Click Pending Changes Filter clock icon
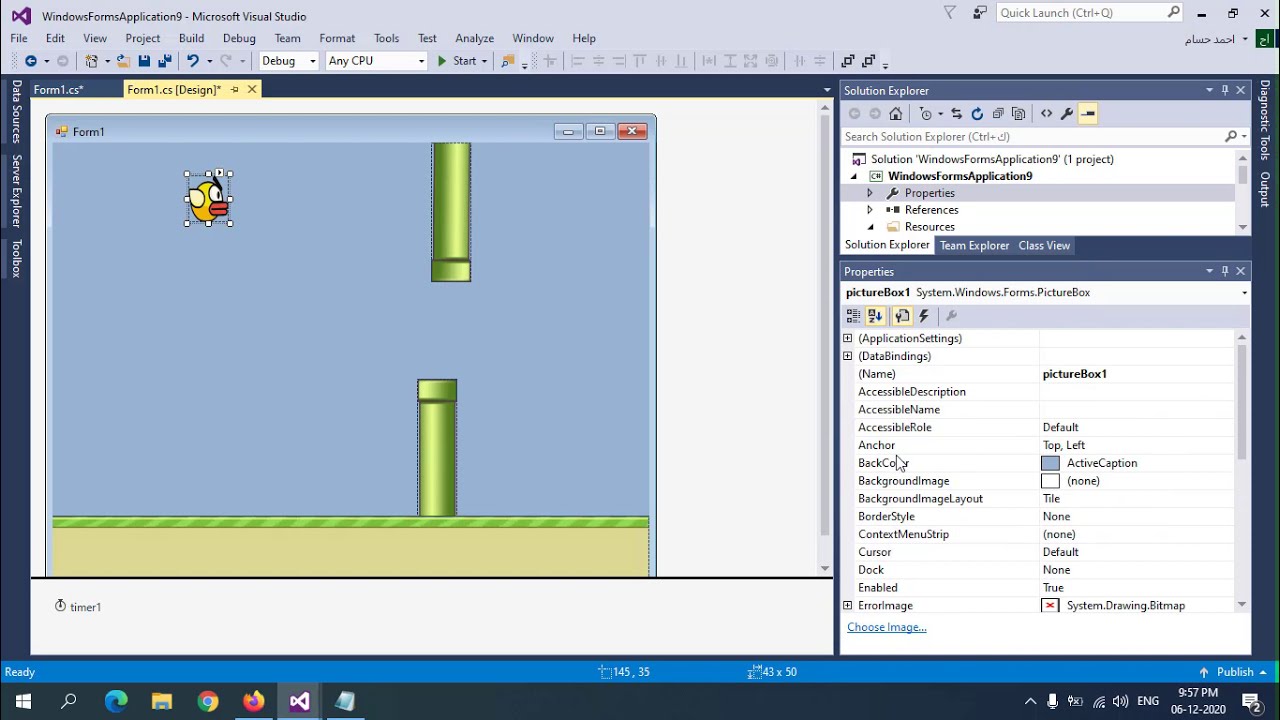 point(926,114)
